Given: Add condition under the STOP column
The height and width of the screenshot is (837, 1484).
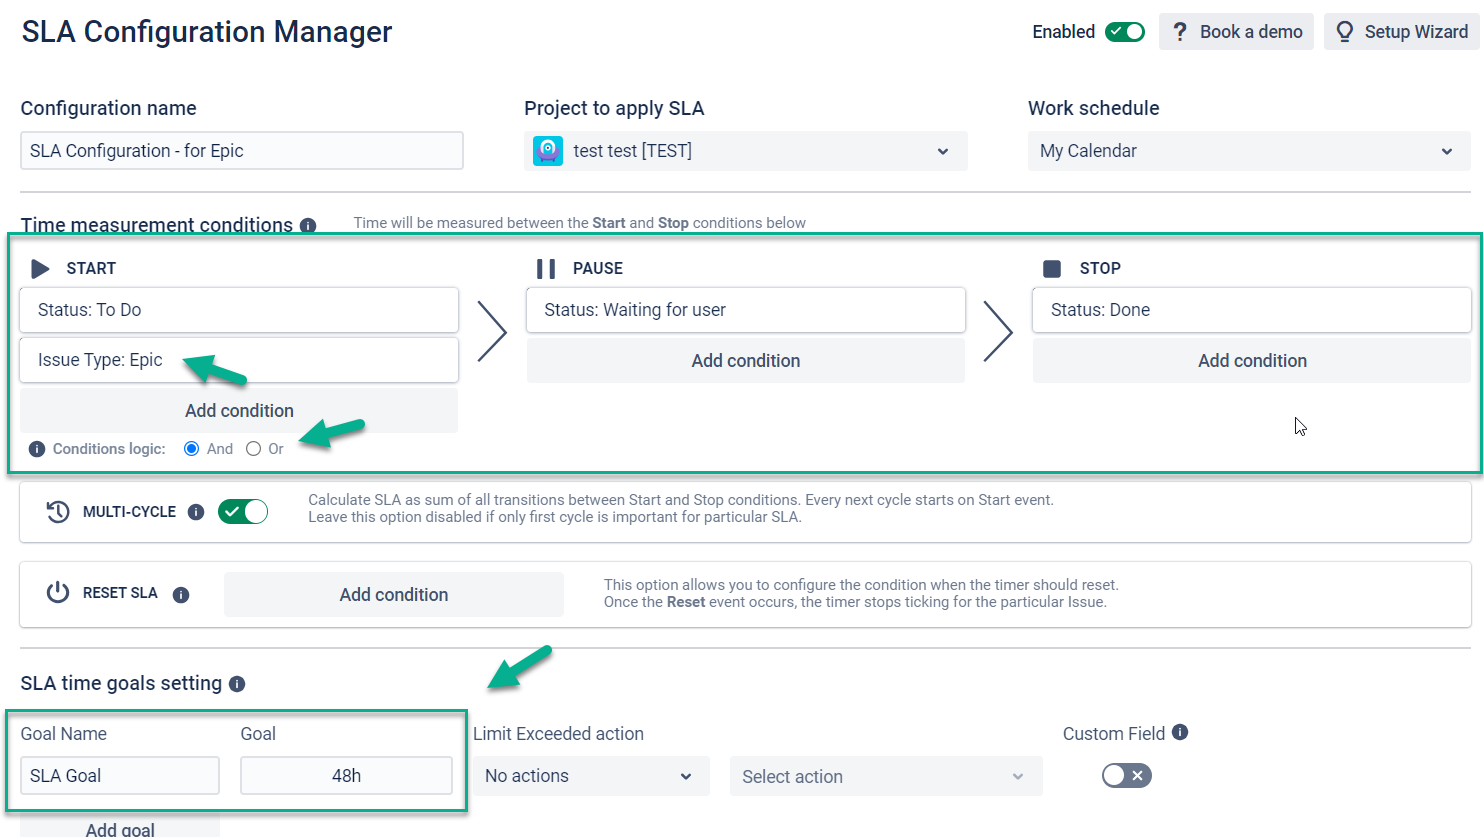Looking at the screenshot, I should pyautogui.click(x=1252, y=361).
